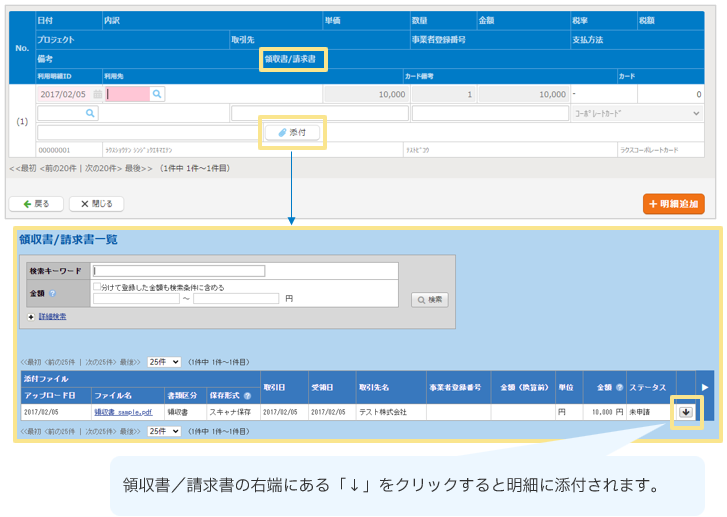Click the right arrow icon in table header
Screen dimensions: 727x517
pyautogui.click(x=705, y=386)
